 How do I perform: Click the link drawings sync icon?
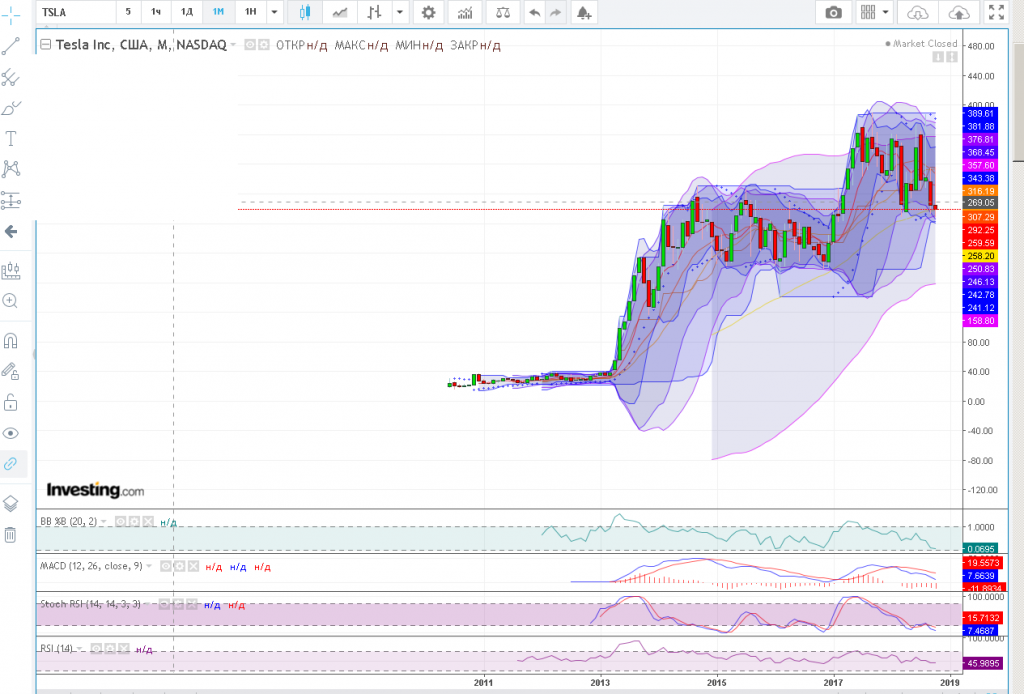pyautogui.click(x=11, y=464)
